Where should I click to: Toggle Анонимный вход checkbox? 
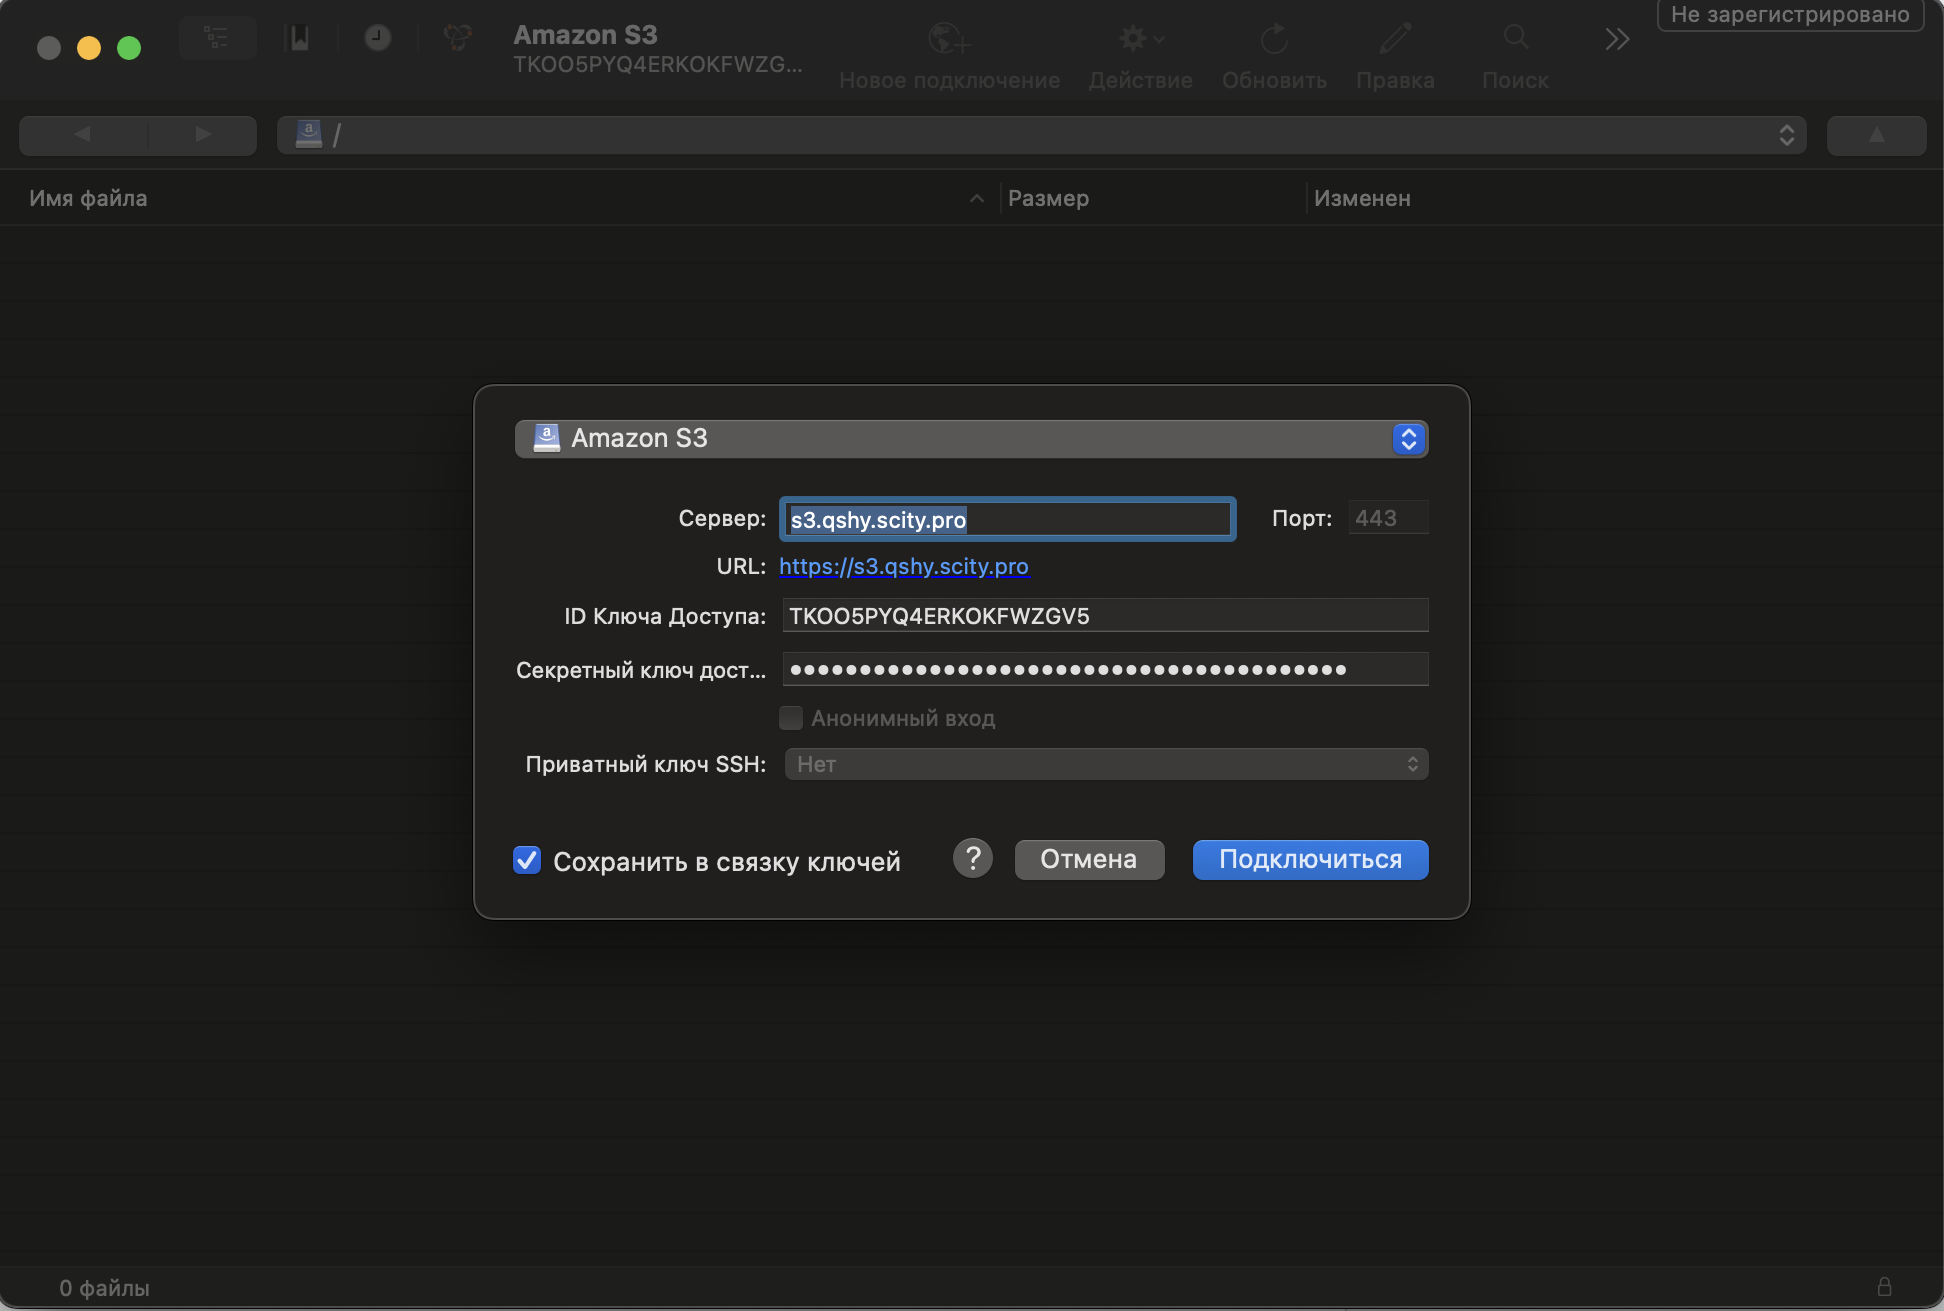click(x=791, y=718)
